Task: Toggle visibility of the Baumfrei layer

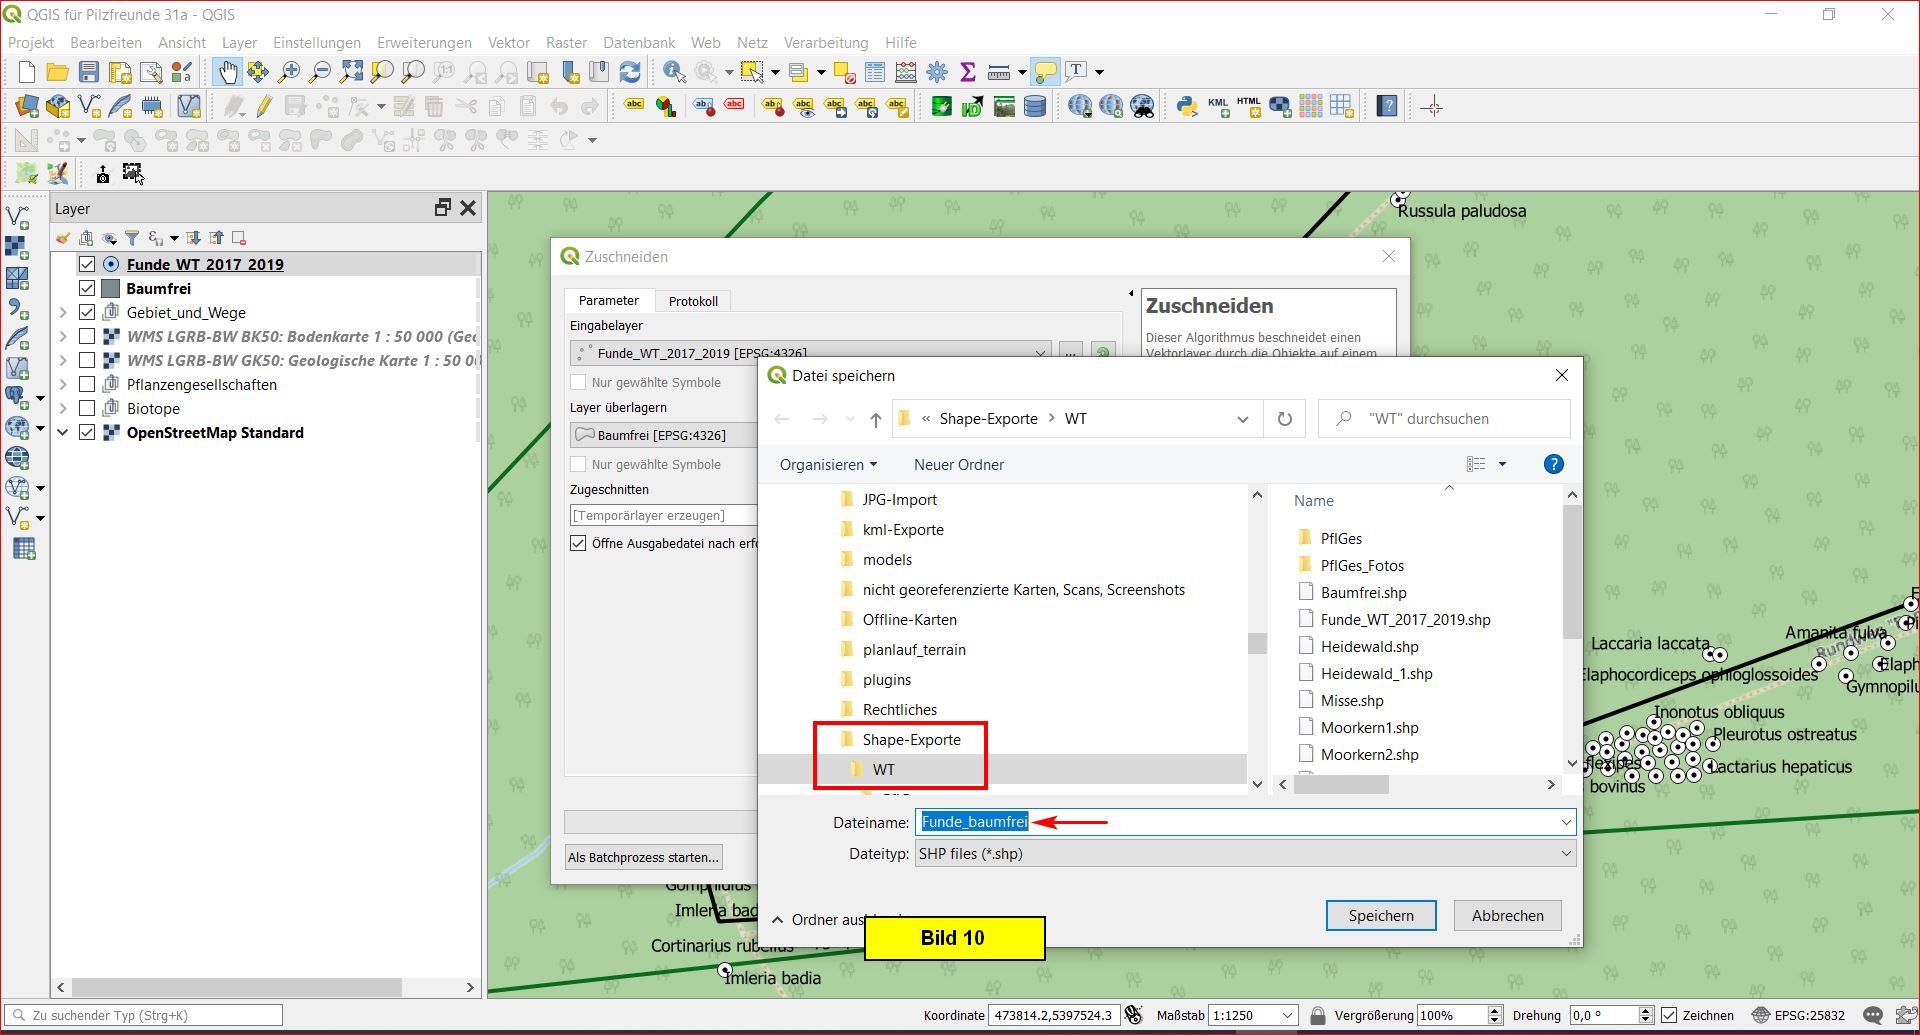Action: click(87, 288)
